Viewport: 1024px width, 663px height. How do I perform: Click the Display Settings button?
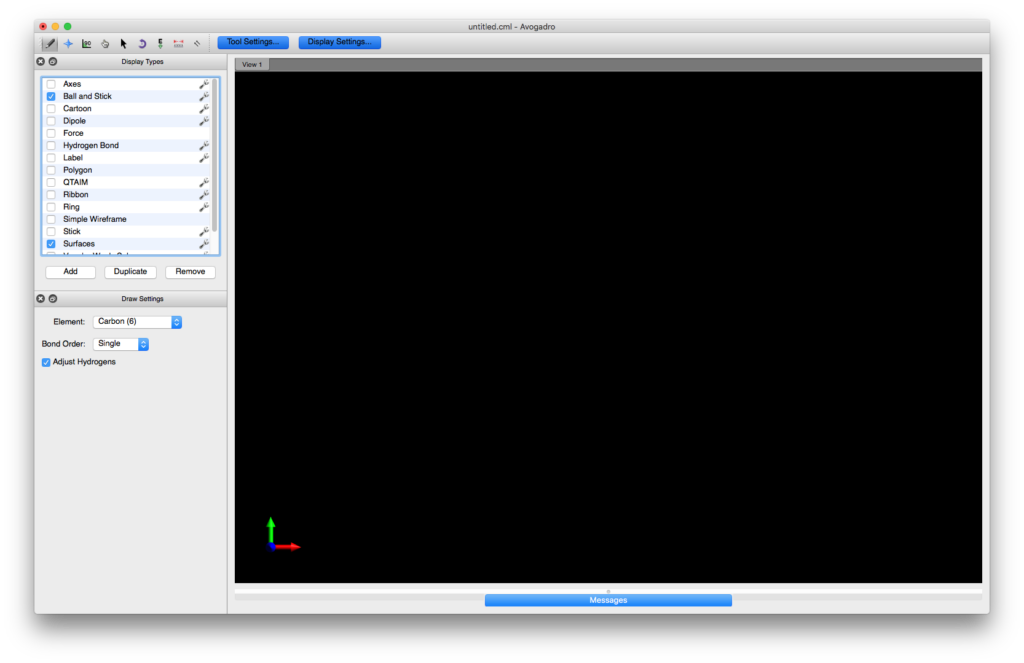tap(339, 42)
